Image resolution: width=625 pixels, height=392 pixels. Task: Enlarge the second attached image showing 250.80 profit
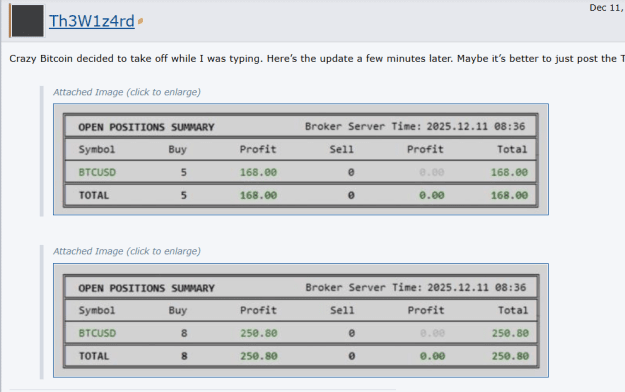point(301,320)
